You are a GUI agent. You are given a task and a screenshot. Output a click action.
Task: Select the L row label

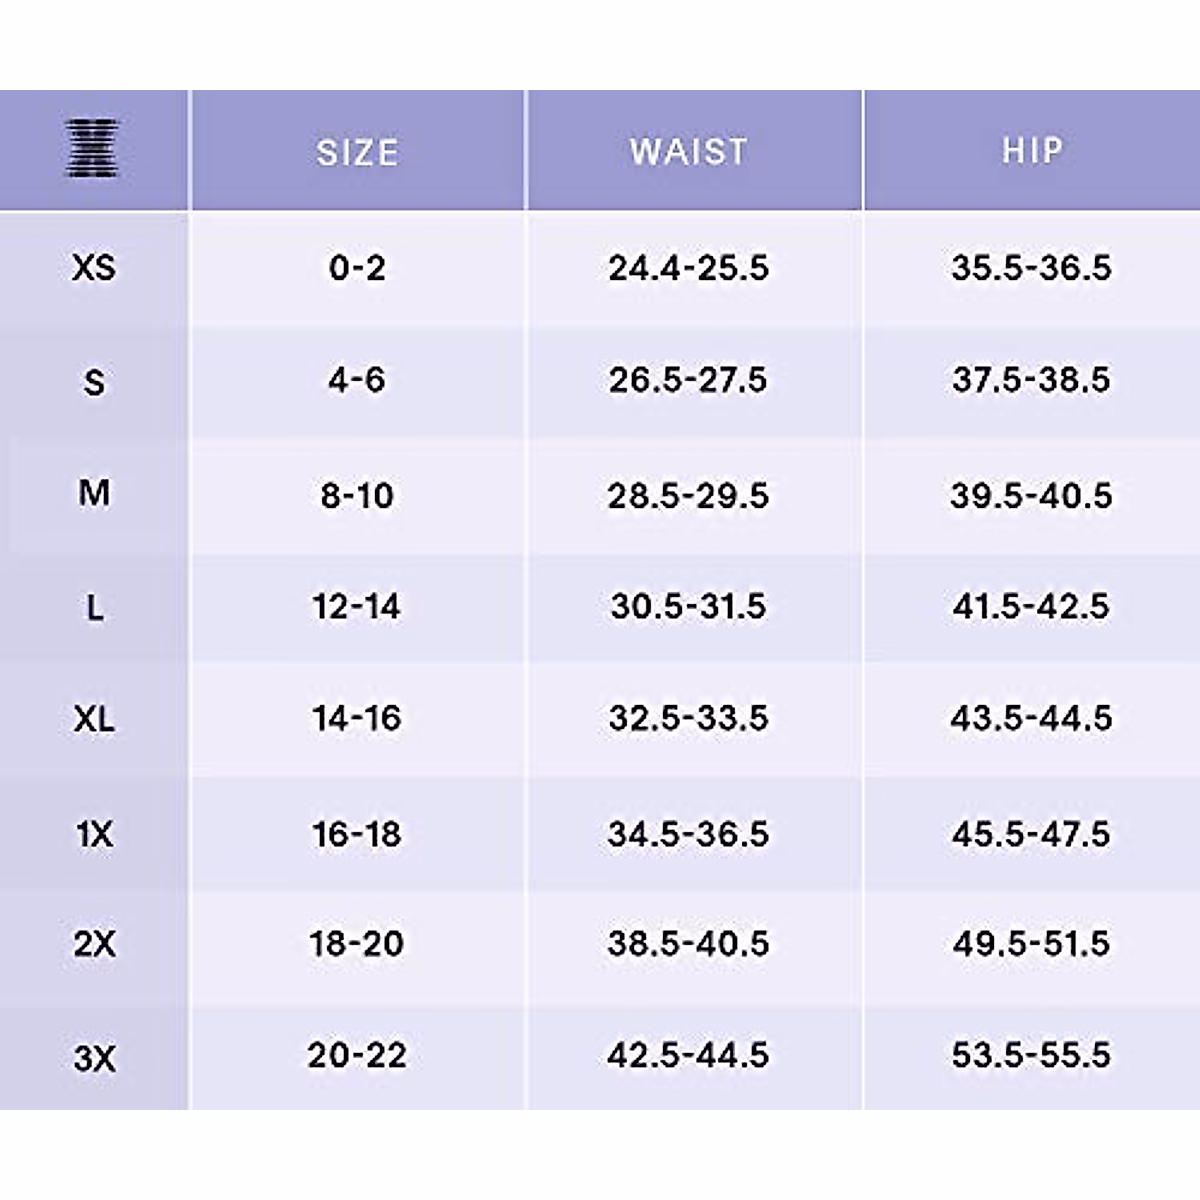coord(94,607)
